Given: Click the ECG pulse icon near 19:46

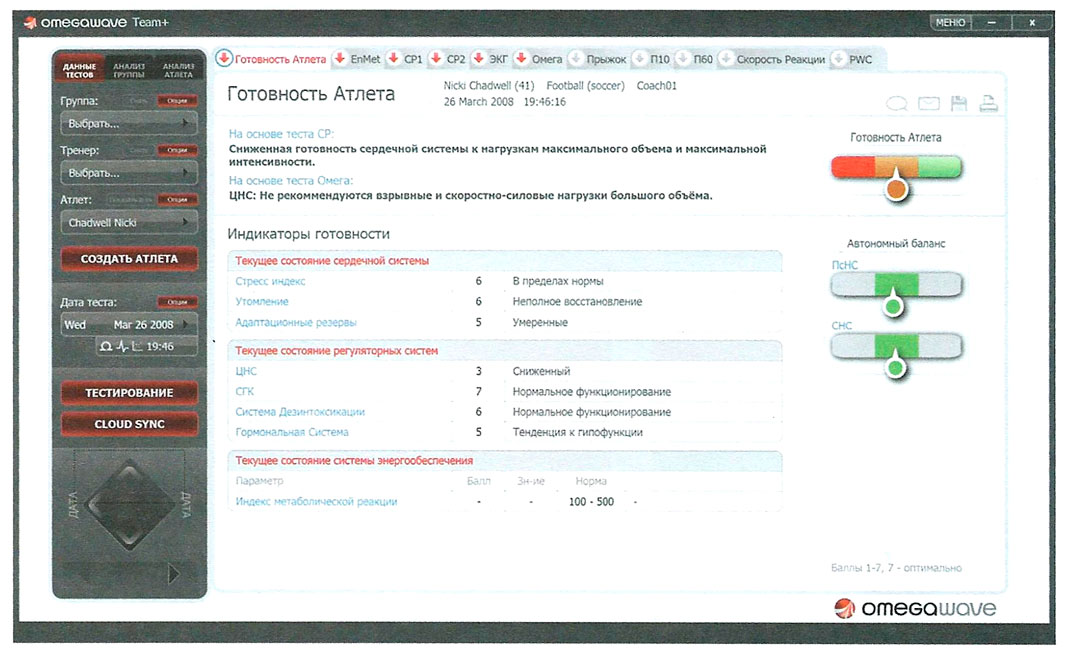Looking at the screenshot, I should click(x=120, y=346).
